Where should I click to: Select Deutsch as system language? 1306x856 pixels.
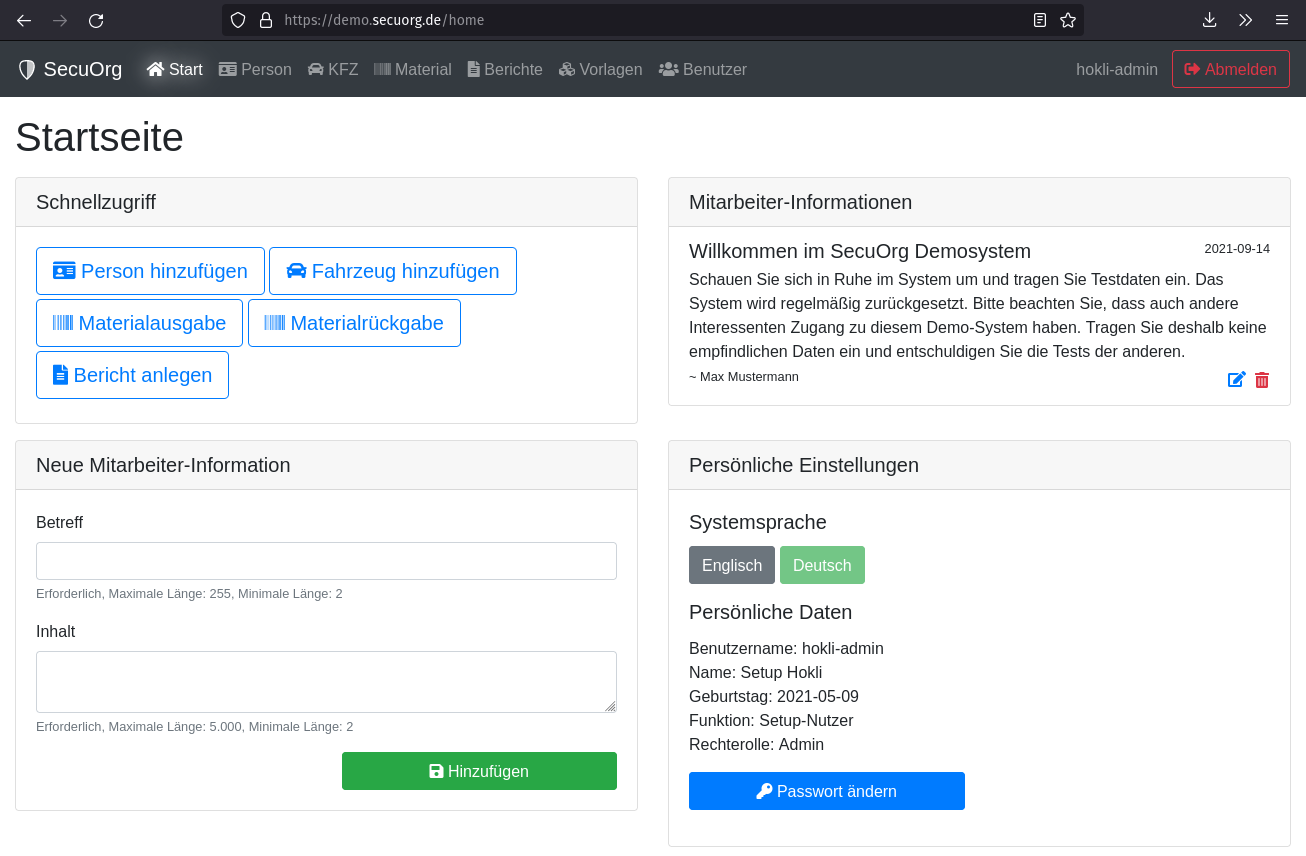[822, 565]
